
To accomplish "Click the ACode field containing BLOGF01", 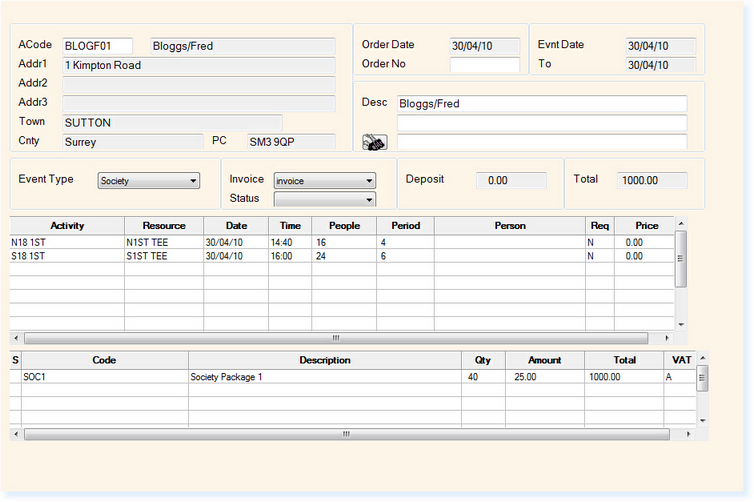I will point(96,46).
